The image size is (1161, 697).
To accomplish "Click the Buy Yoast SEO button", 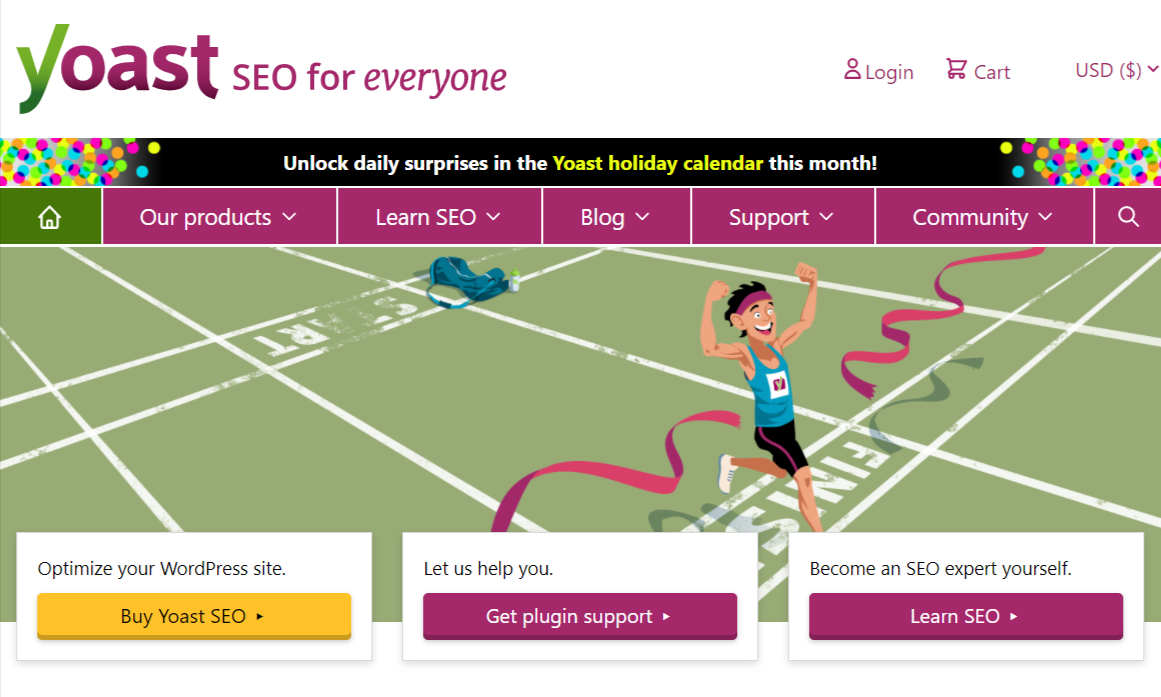I will coord(194,616).
